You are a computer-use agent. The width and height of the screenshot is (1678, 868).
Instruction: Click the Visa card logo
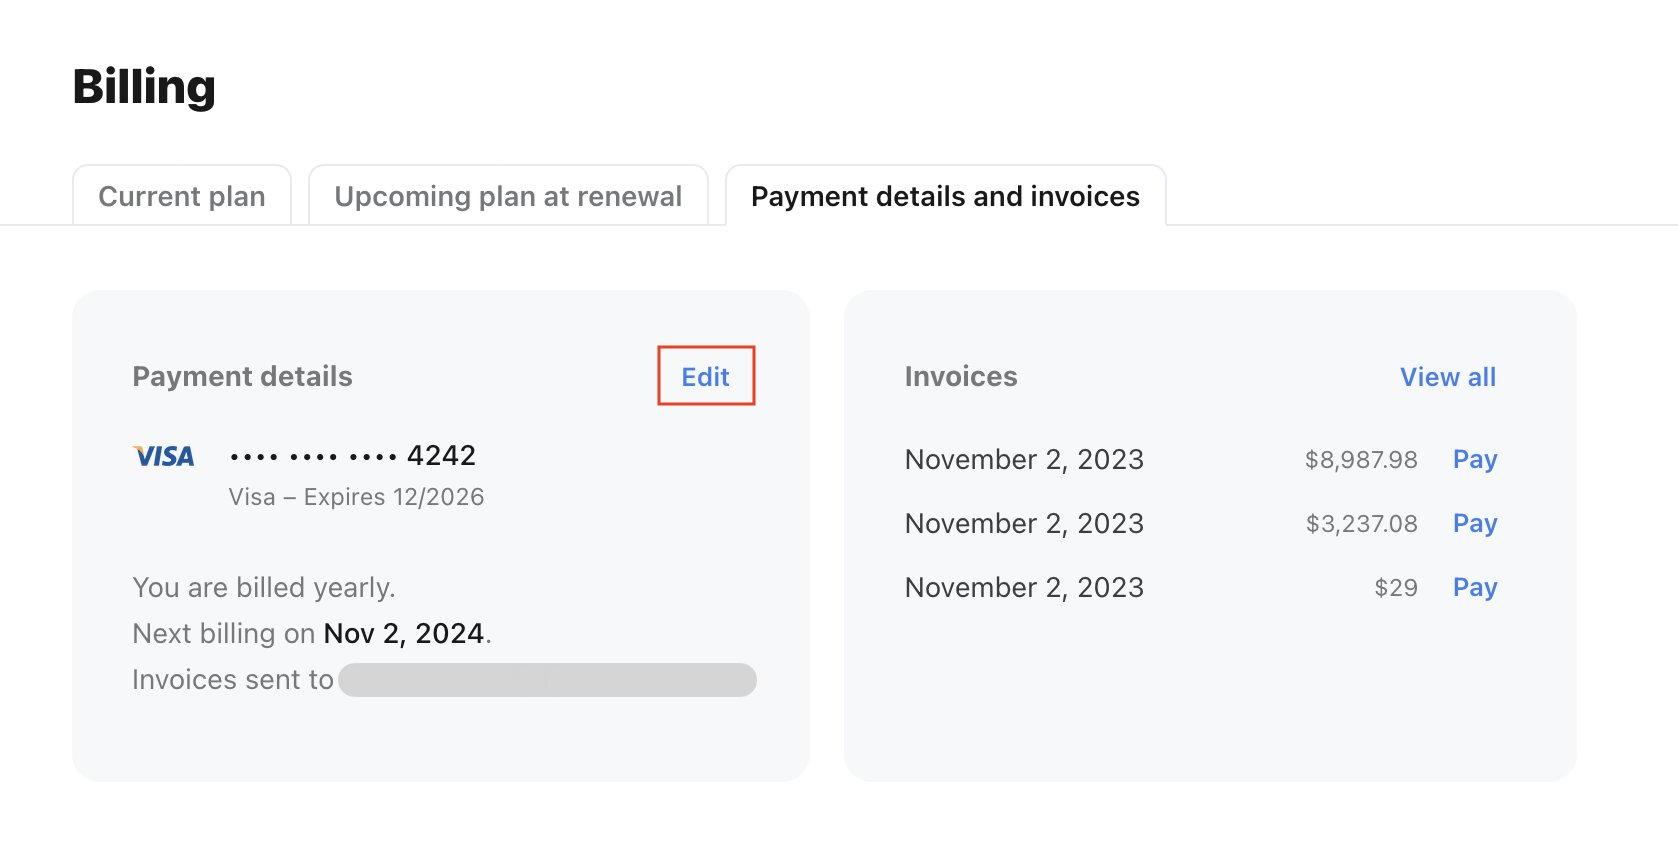(x=164, y=456)
